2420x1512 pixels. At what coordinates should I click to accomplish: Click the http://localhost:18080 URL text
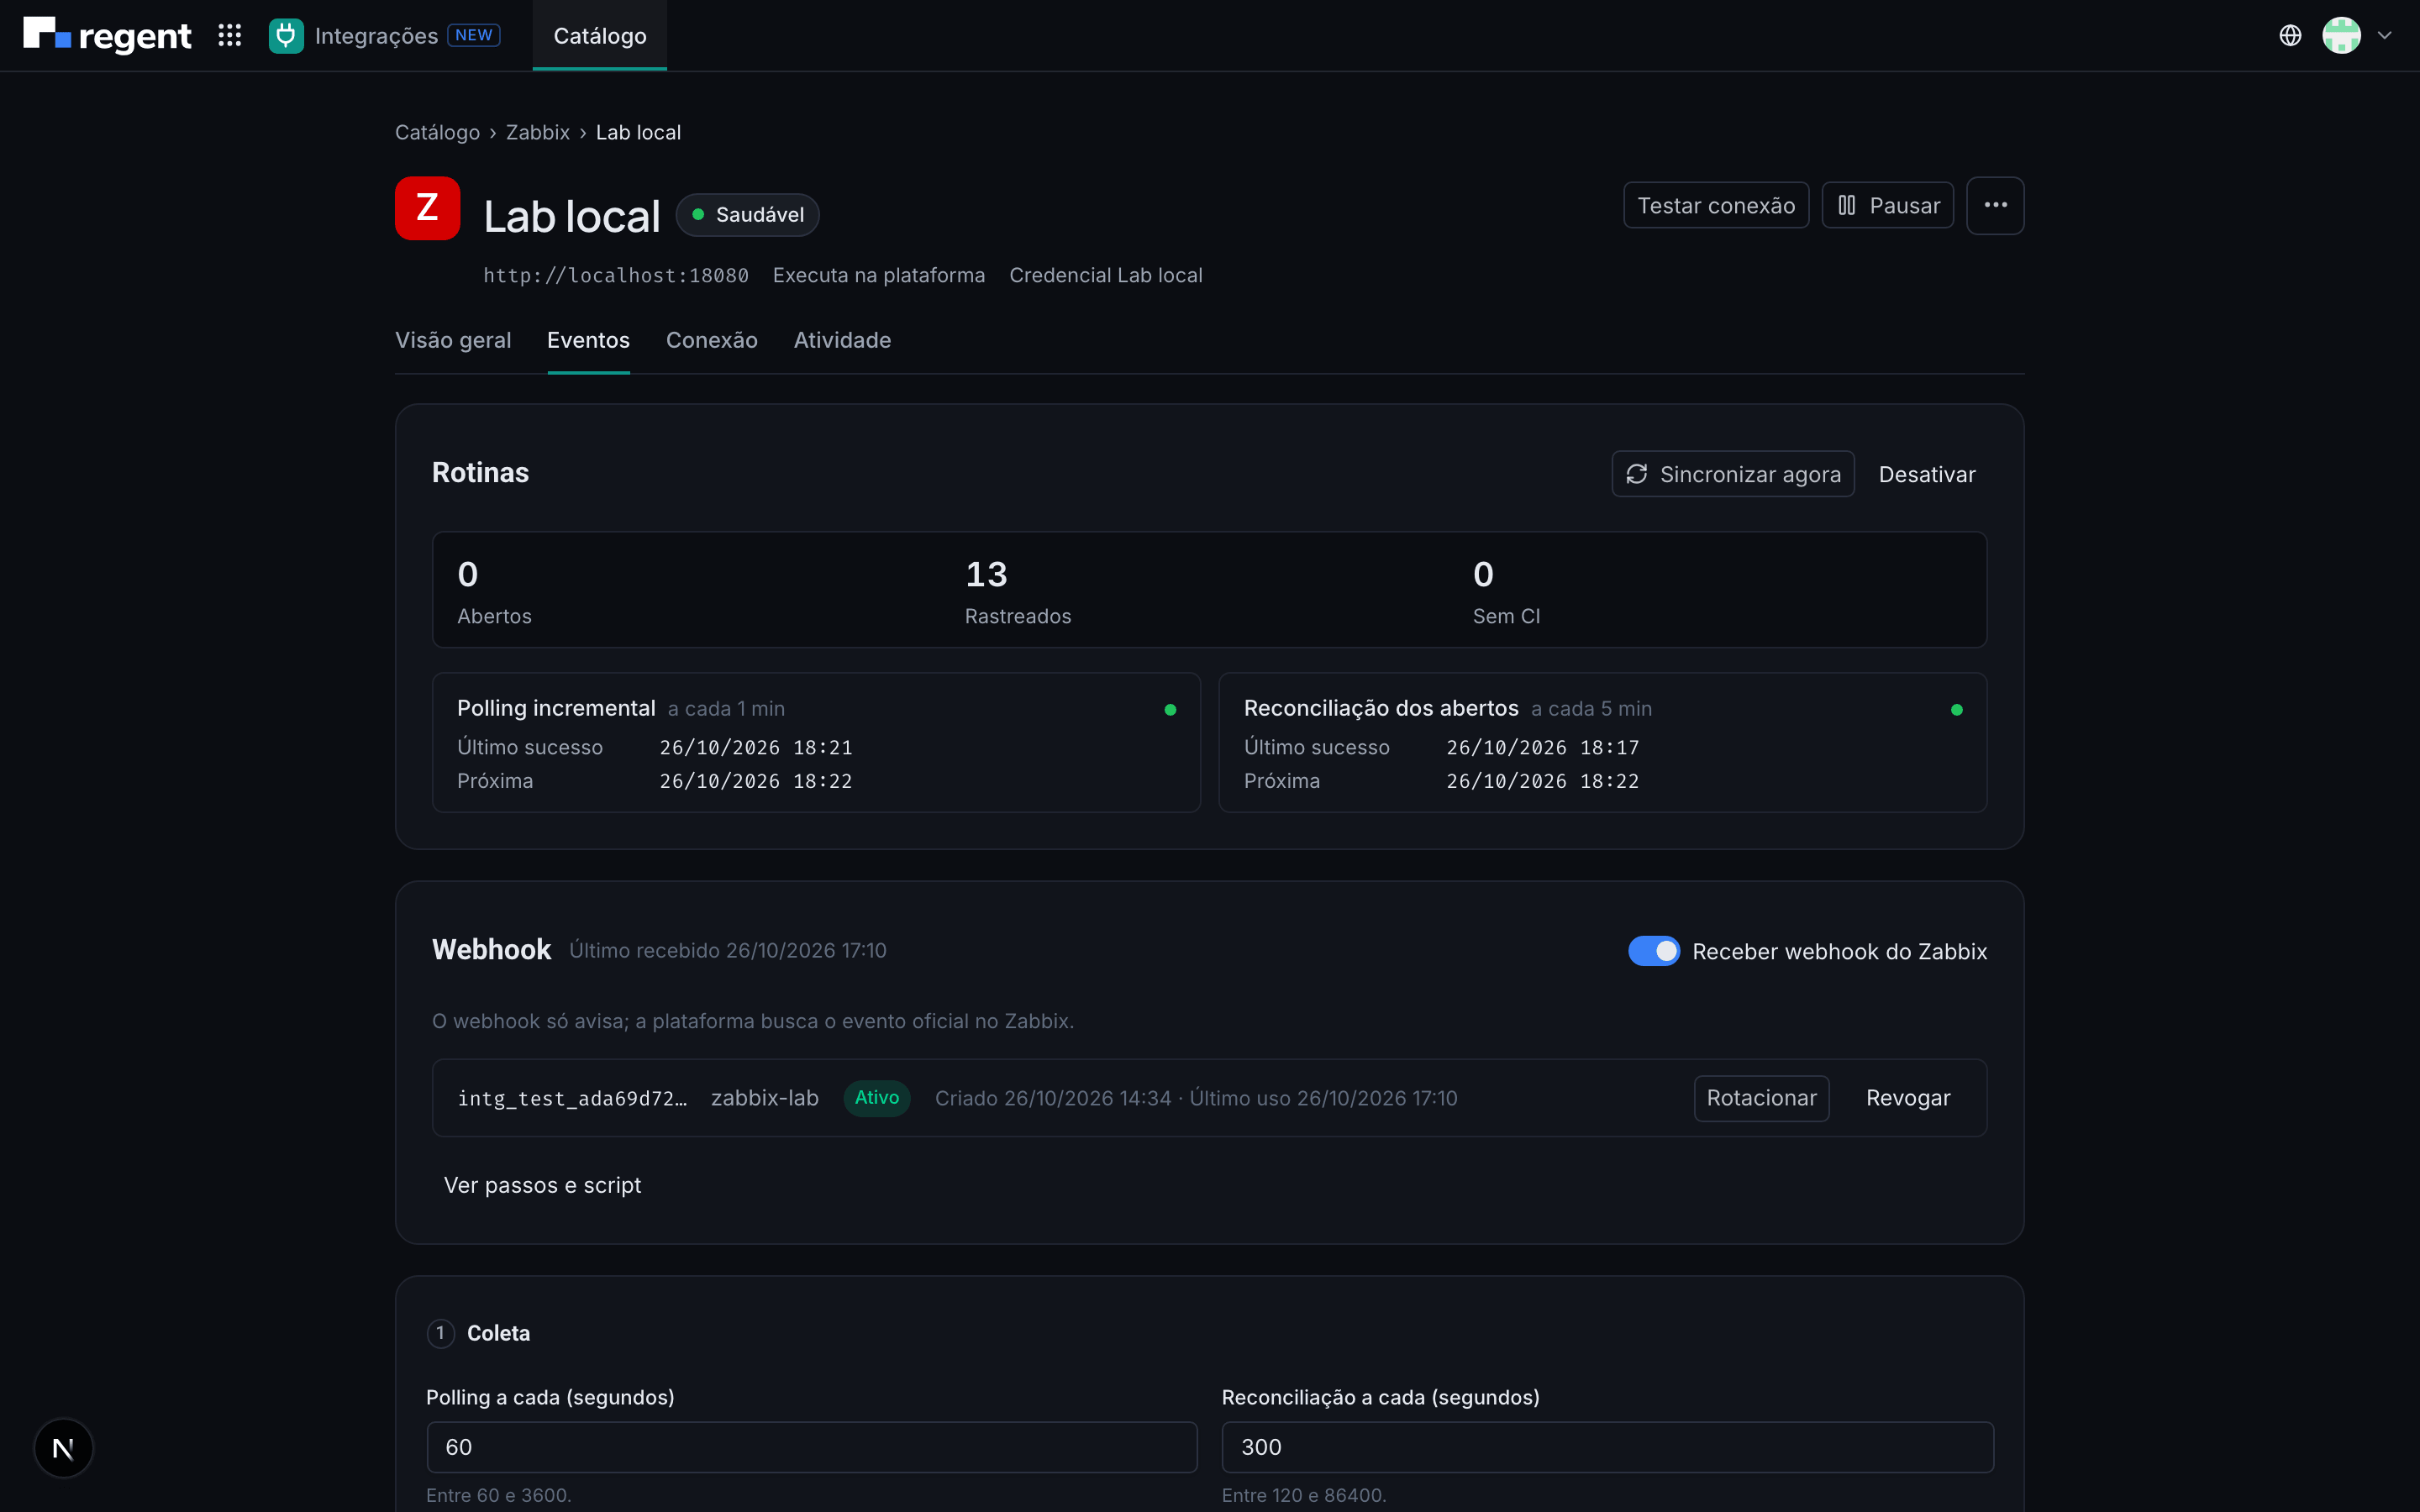pos(616,275)
